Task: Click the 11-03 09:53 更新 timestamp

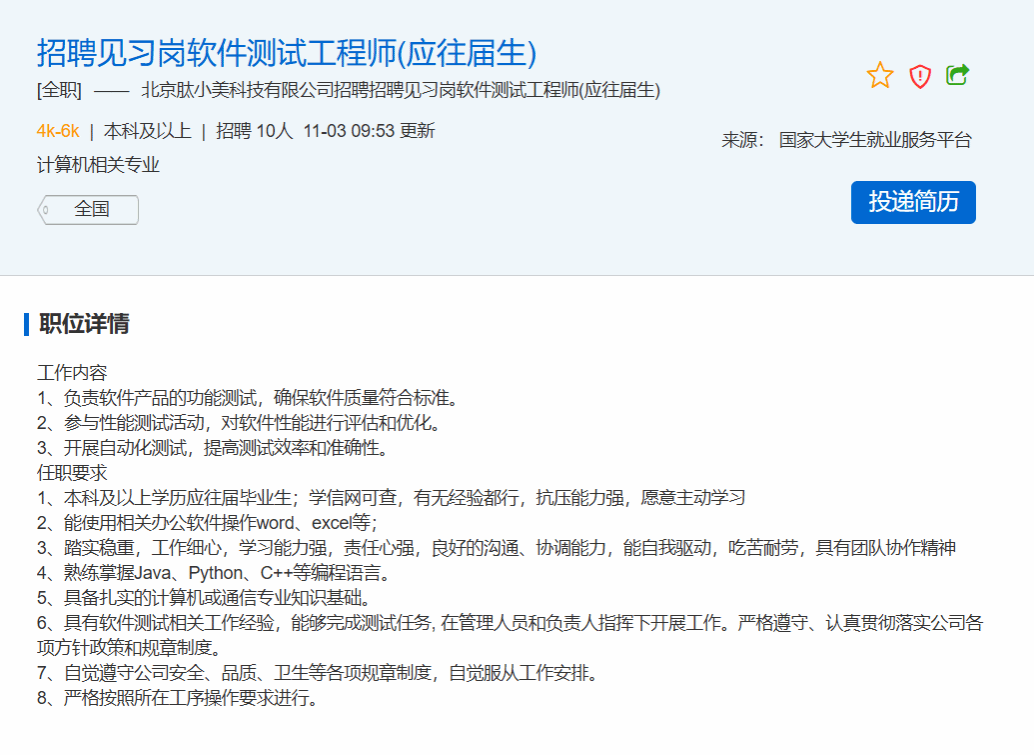Action: (x=369, y=131)
